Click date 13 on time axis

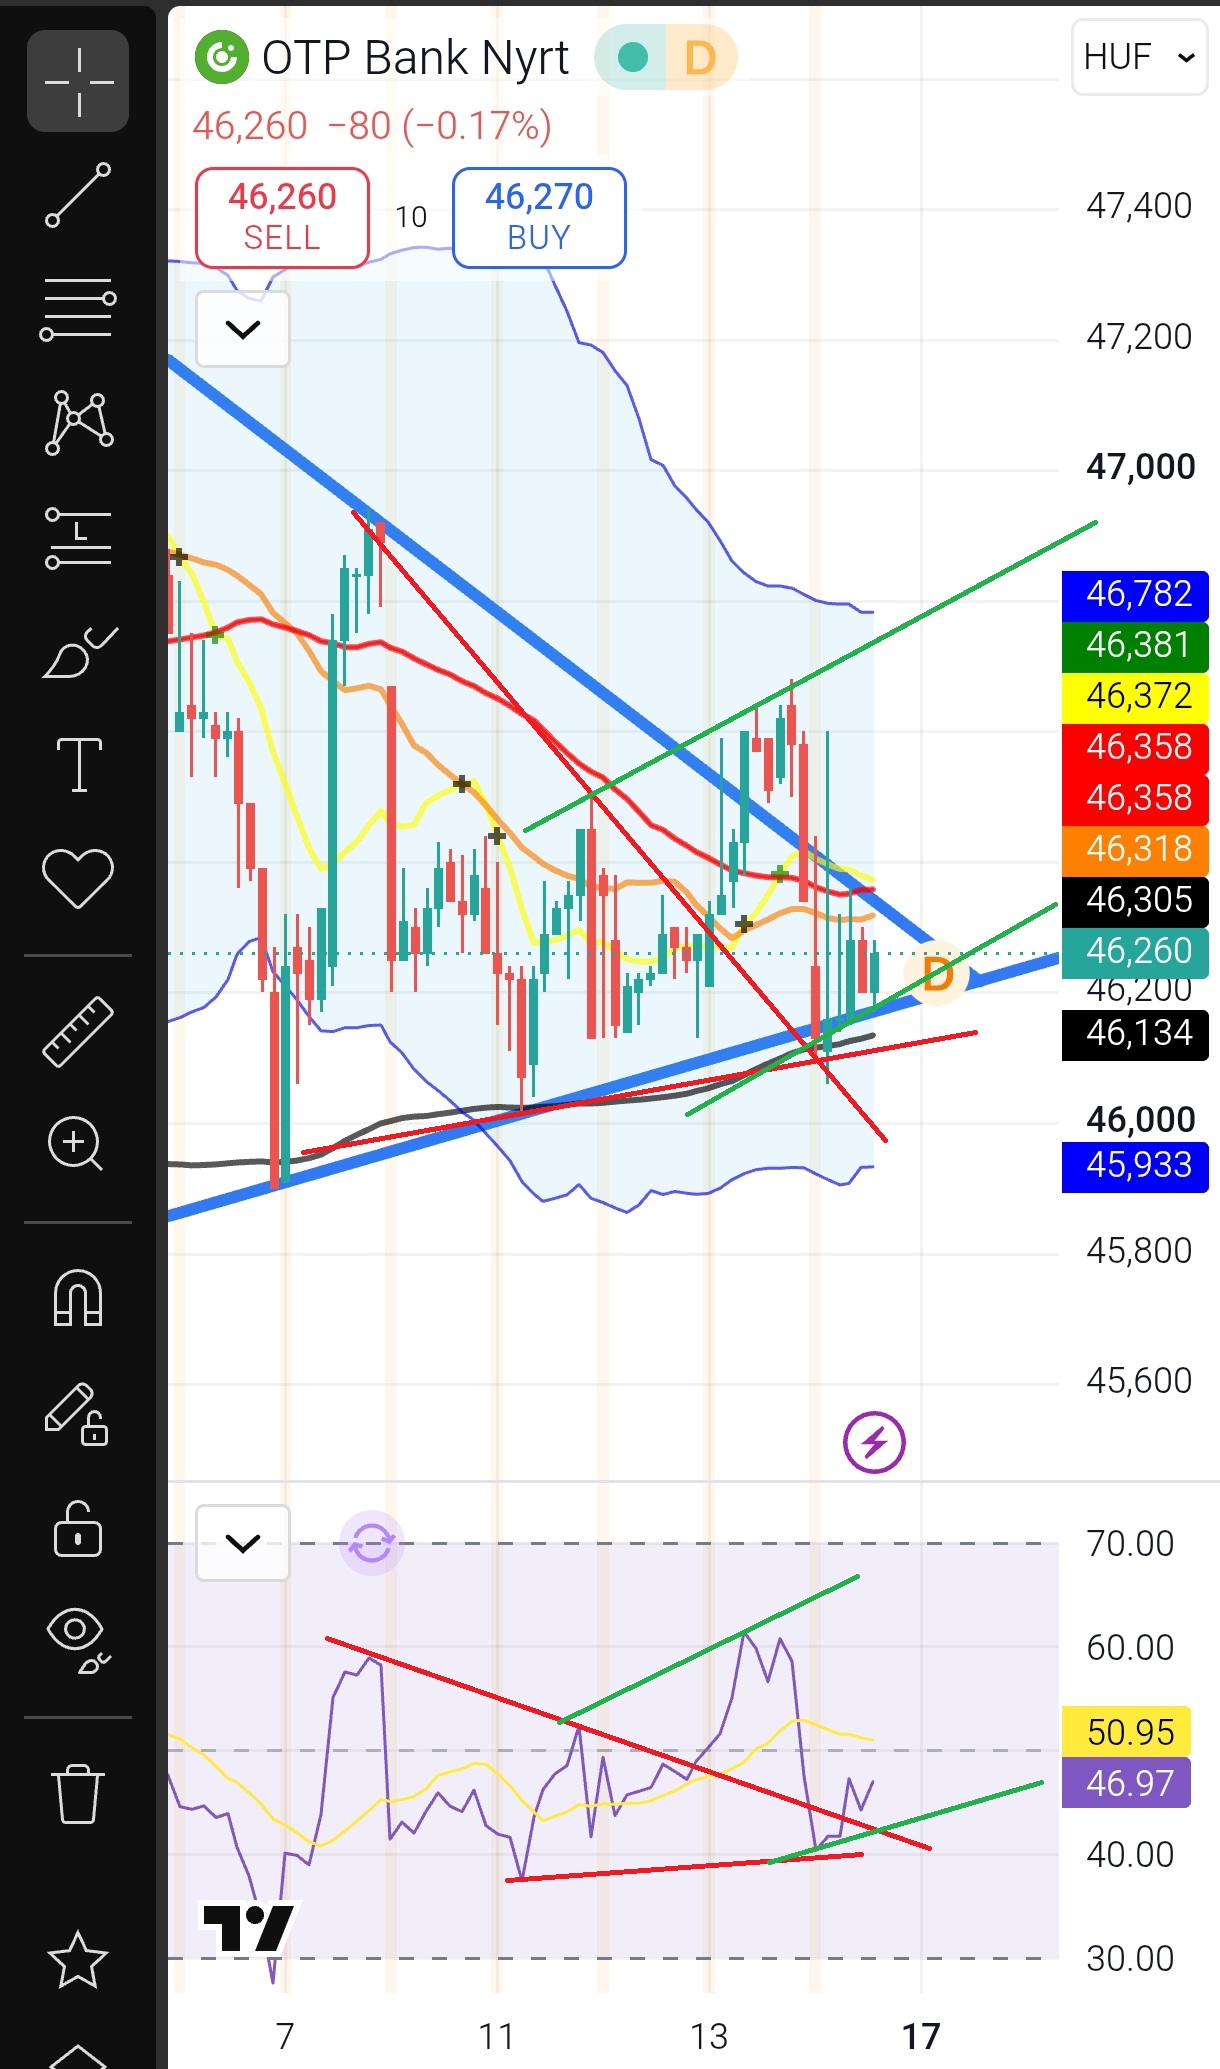[x=709, y=2036]
